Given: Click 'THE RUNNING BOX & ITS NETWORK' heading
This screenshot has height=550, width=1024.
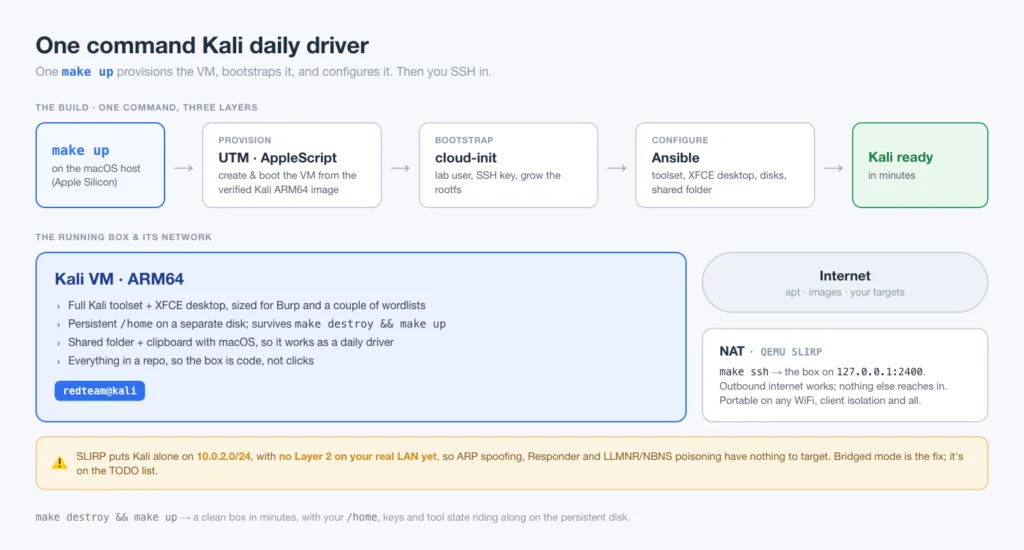Looking at the screenshot, I should point(123,237).
